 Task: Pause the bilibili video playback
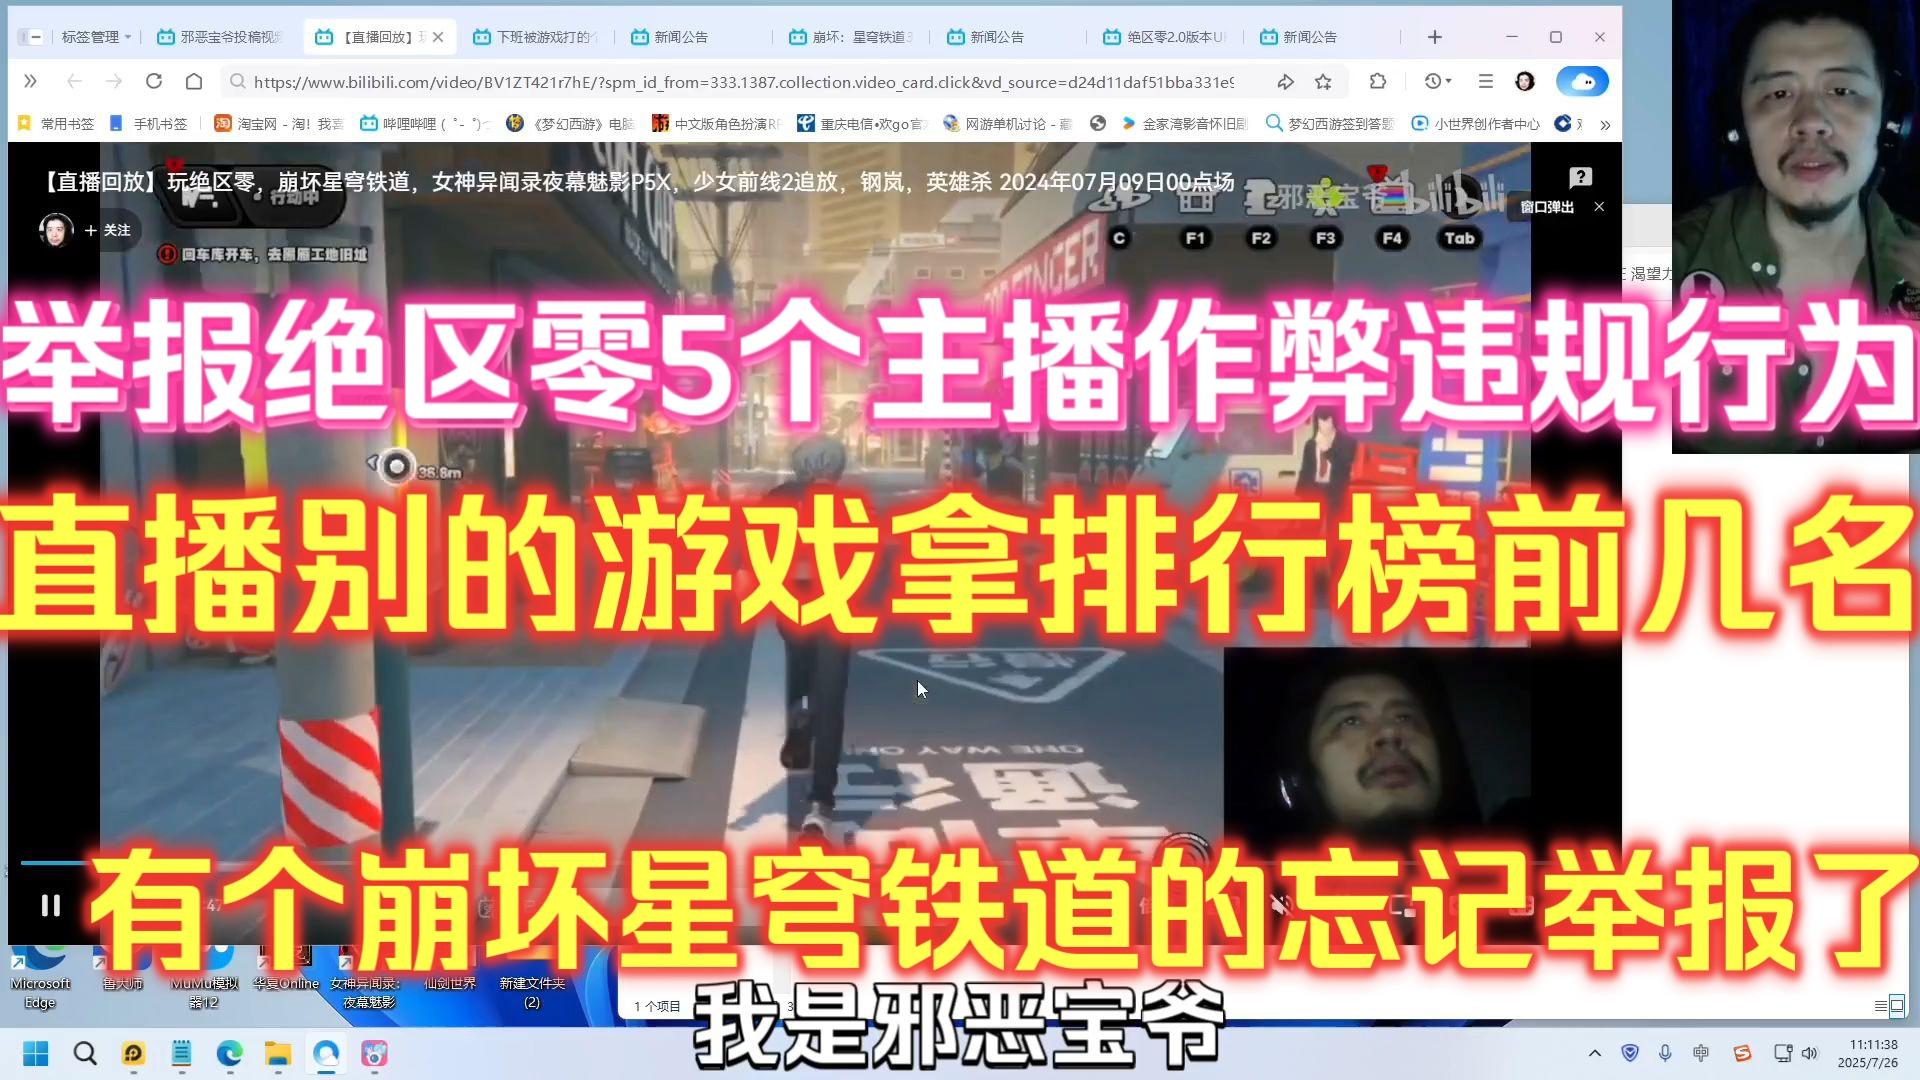pos(51,905)
